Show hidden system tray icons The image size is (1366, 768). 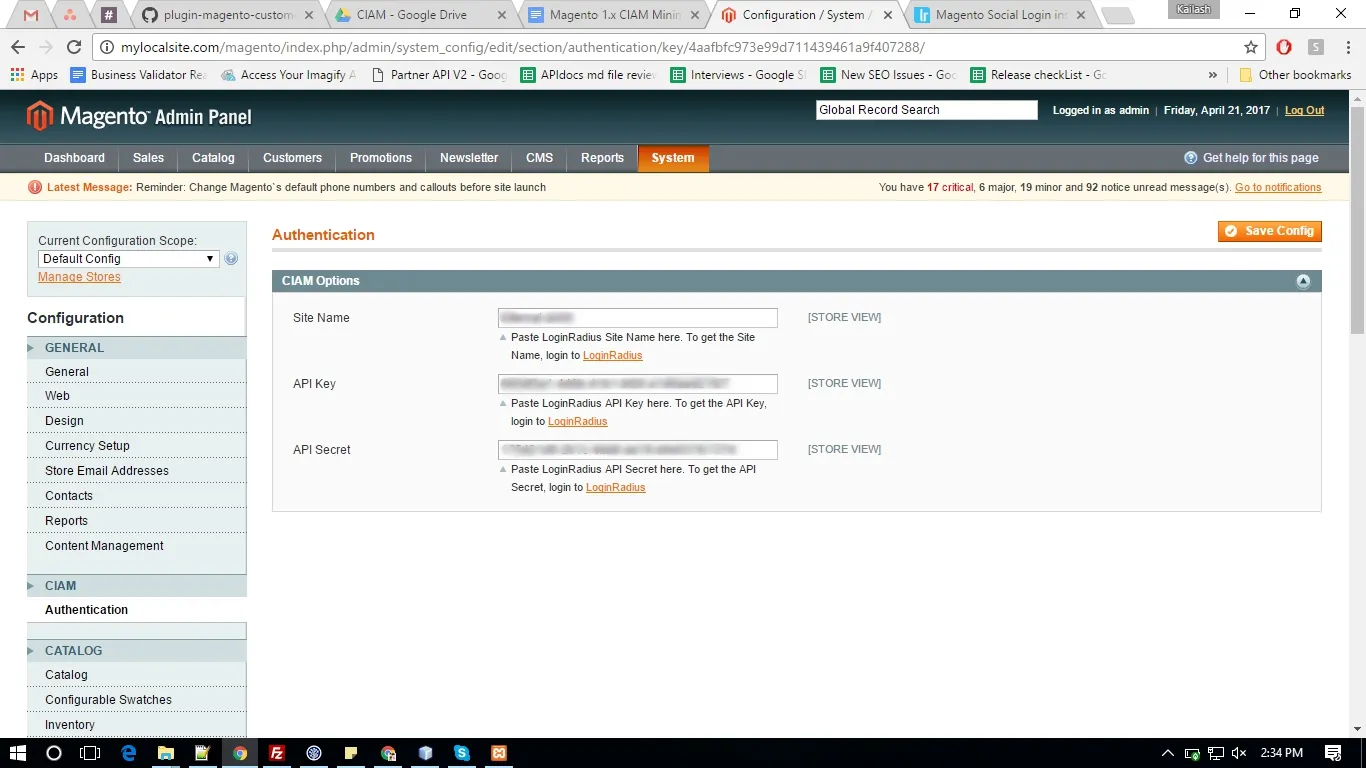point(1167,753)
